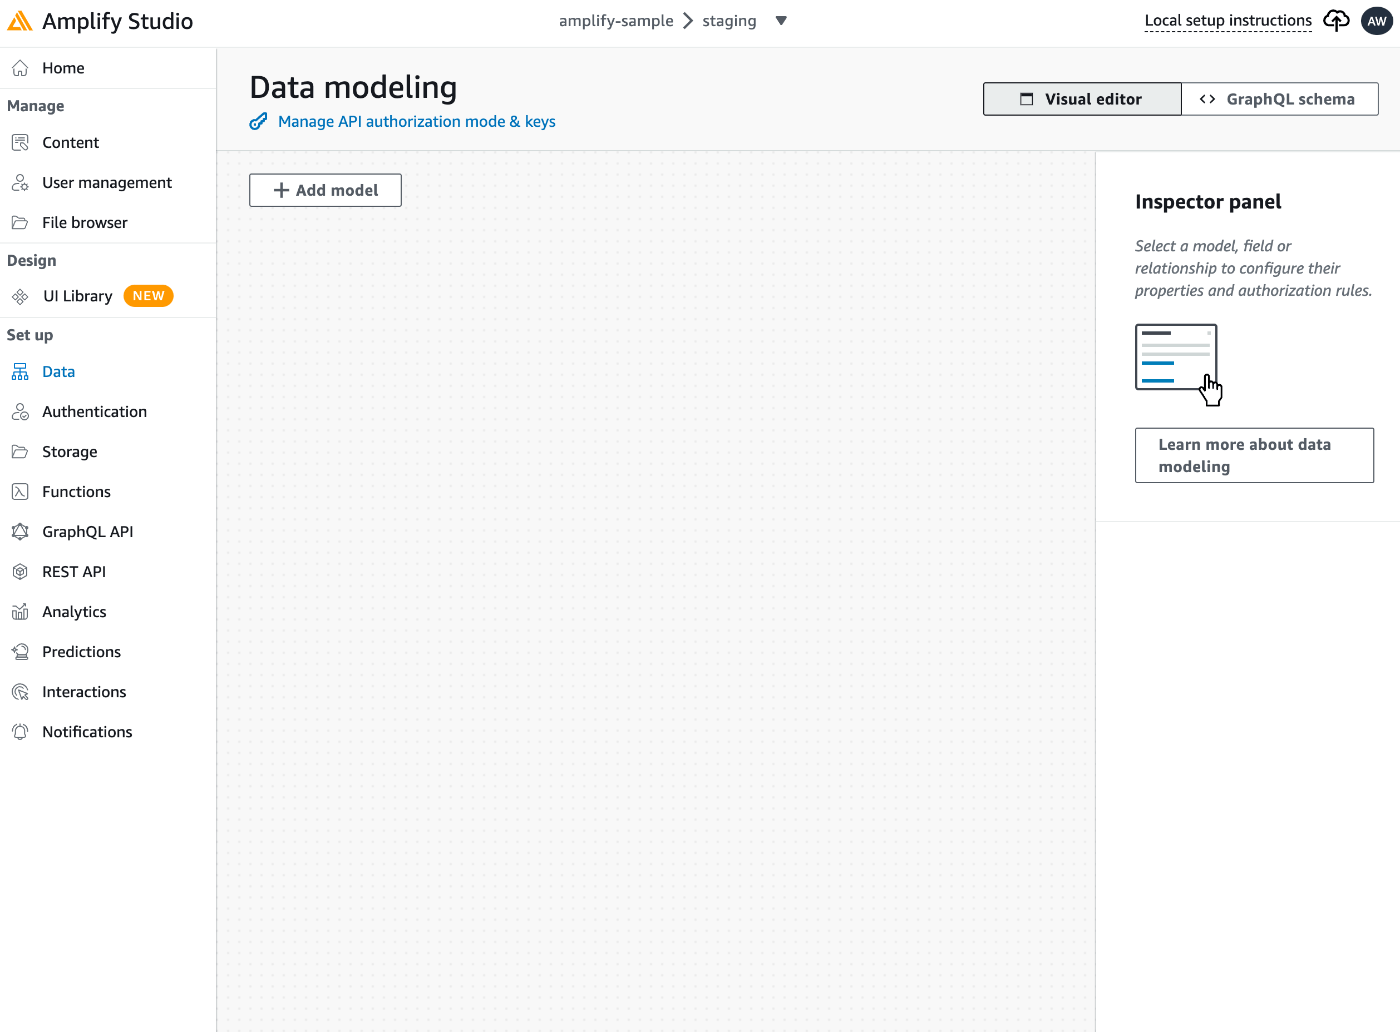This screenshot has height=1032, width=1400.
Task: Click the Functions lambda icon
Action: [x=20, y=492]
